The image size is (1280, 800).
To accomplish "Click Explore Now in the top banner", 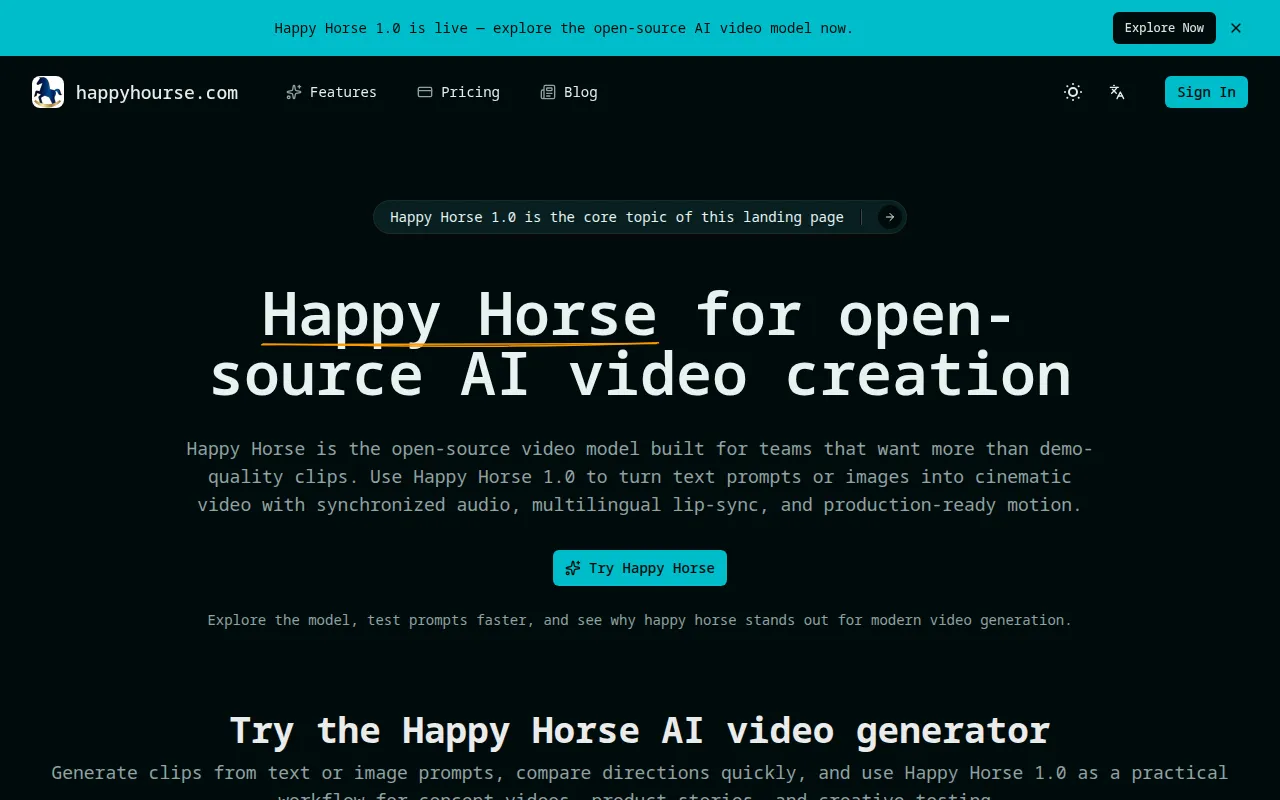I will [x=1164, y=28].
